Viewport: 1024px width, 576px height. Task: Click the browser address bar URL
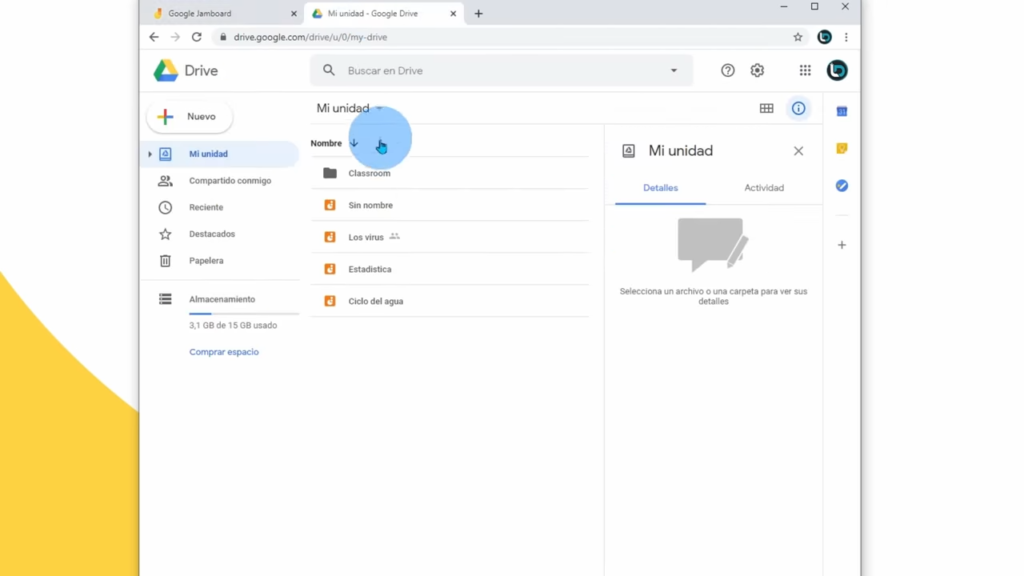point(310,37)
